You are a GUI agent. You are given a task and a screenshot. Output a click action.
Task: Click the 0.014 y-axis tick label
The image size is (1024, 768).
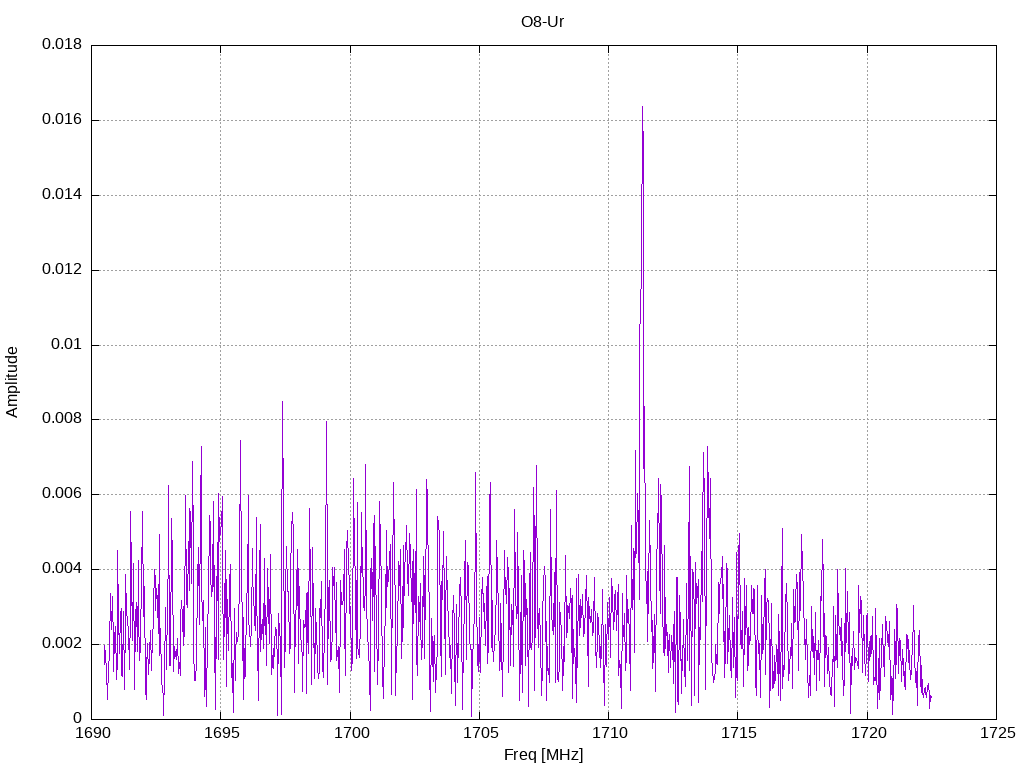point(61,195)
